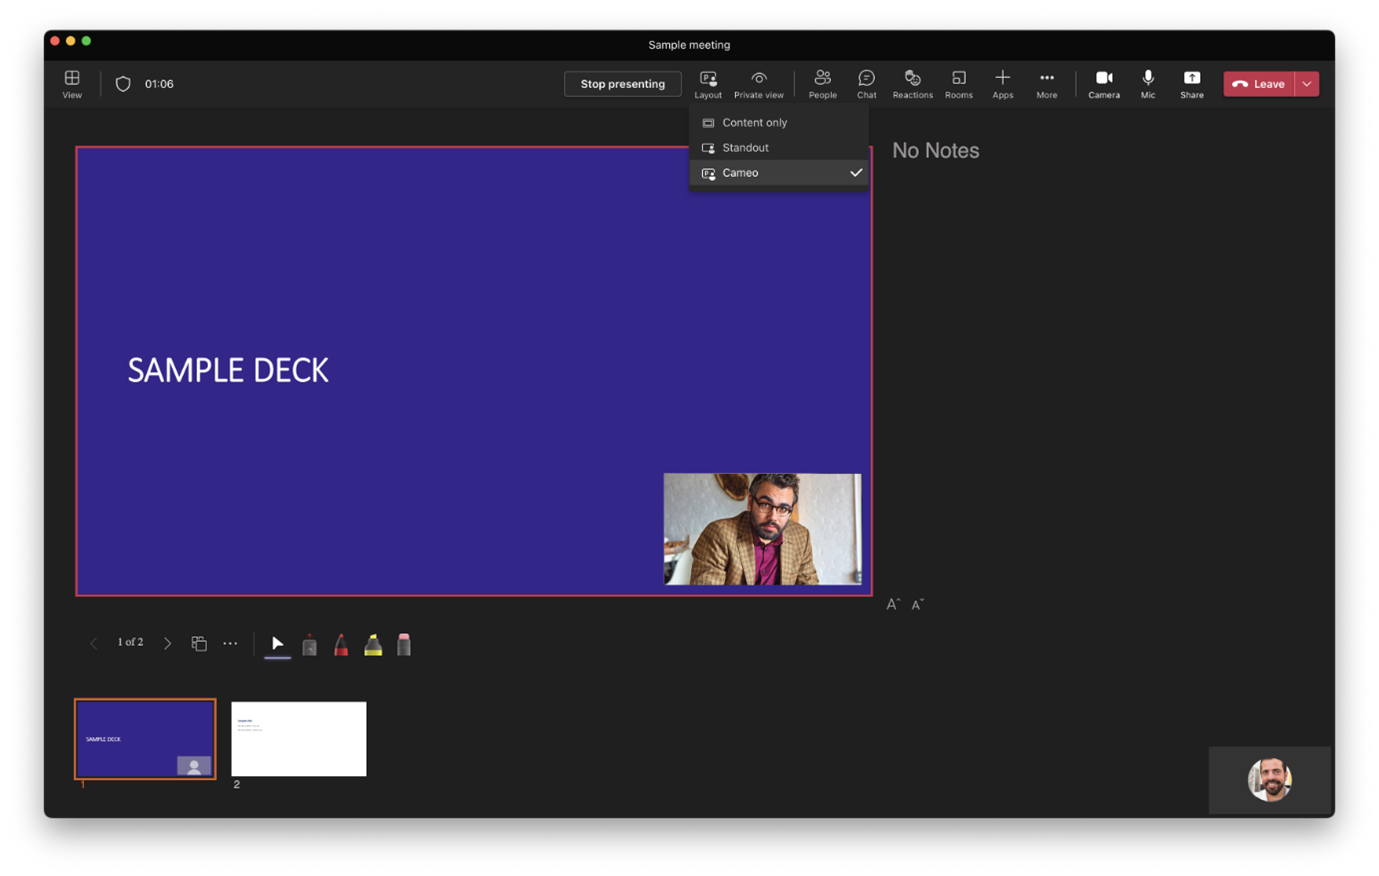
Task: Open breakout Rooms
Action: 958,83
